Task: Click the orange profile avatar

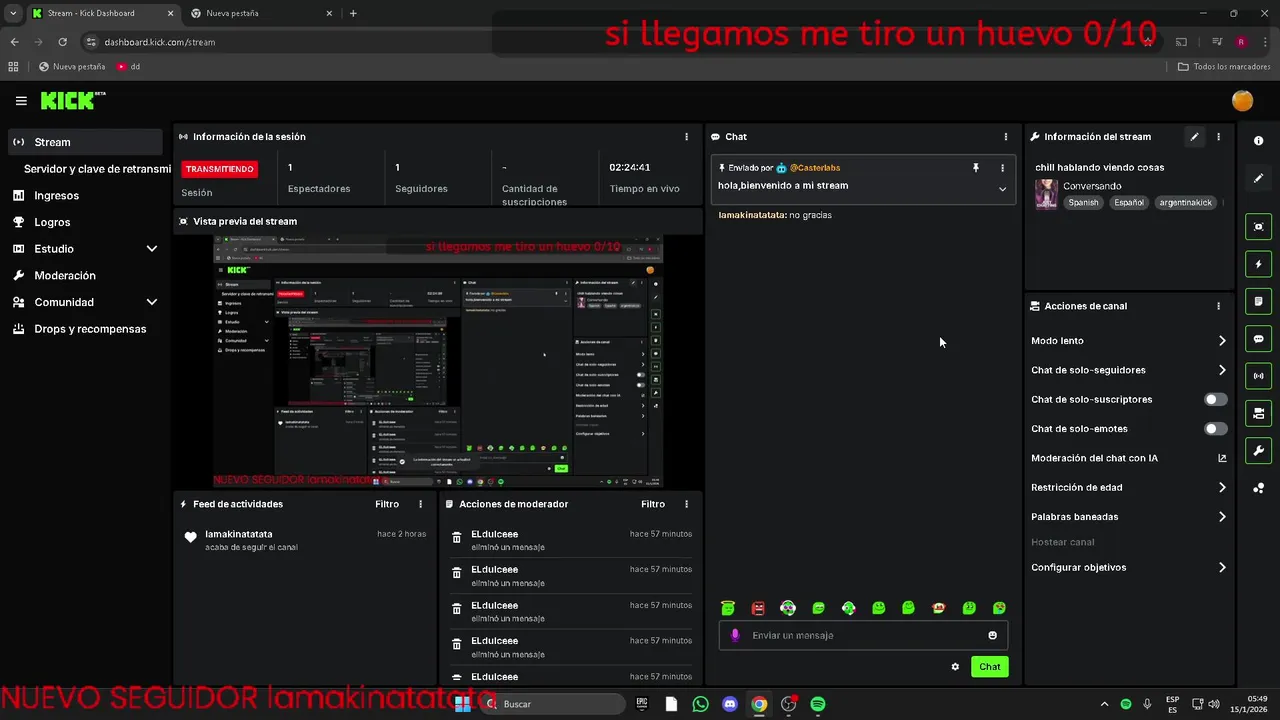Action: point(1242,101)
